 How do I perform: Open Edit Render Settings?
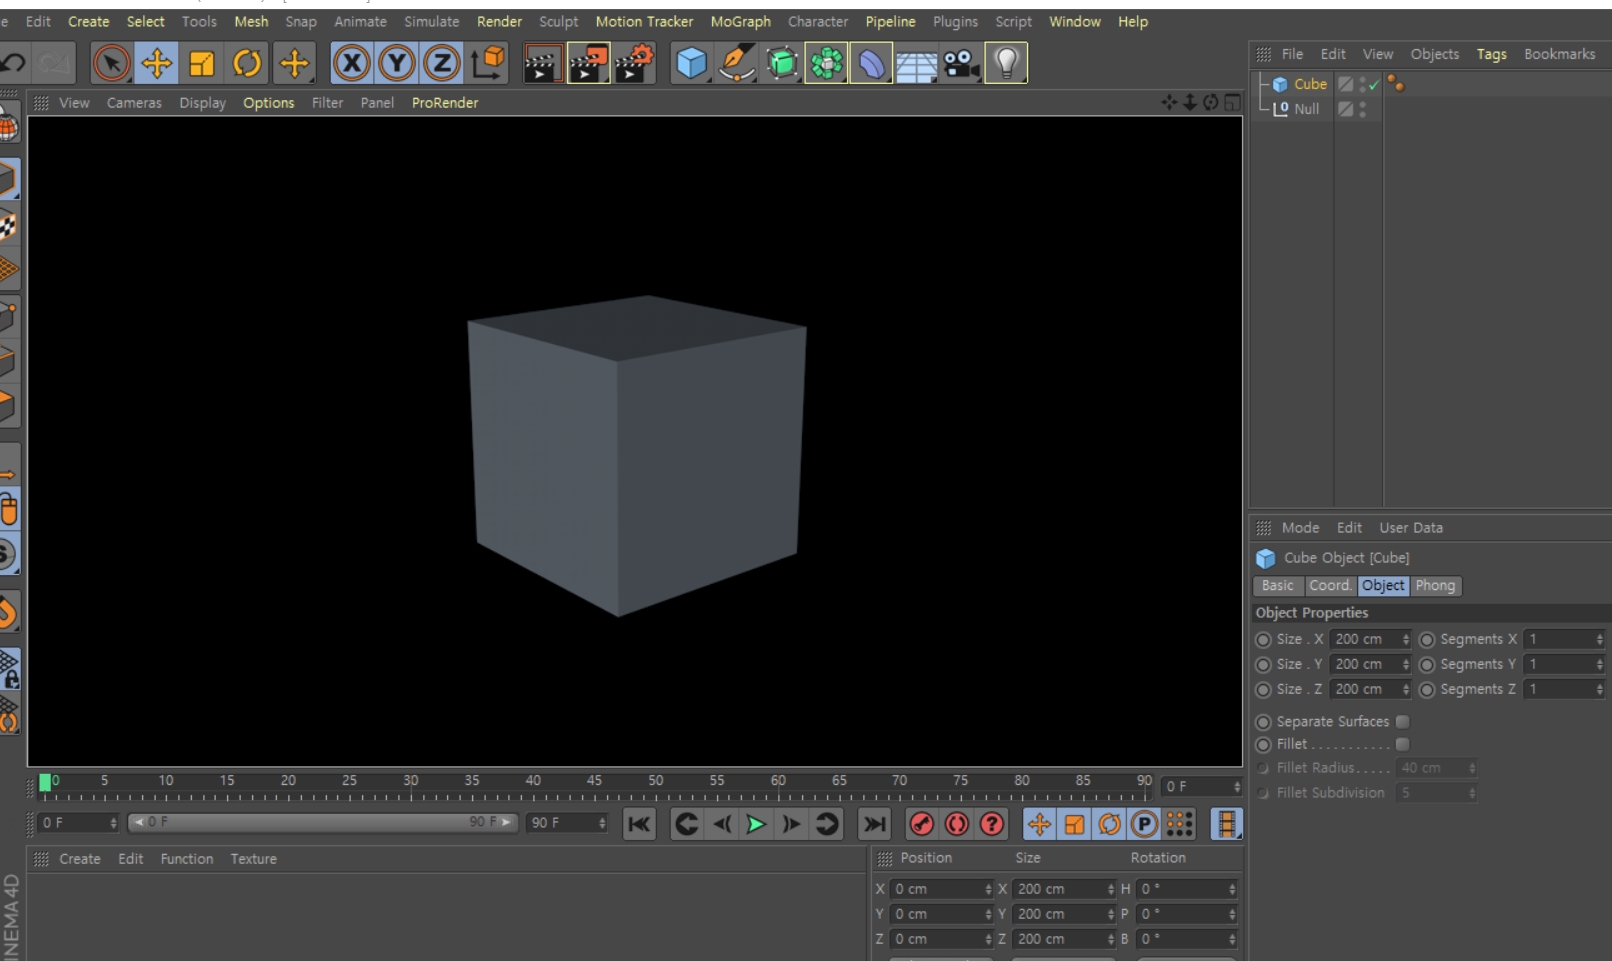[x=635, y=64]
